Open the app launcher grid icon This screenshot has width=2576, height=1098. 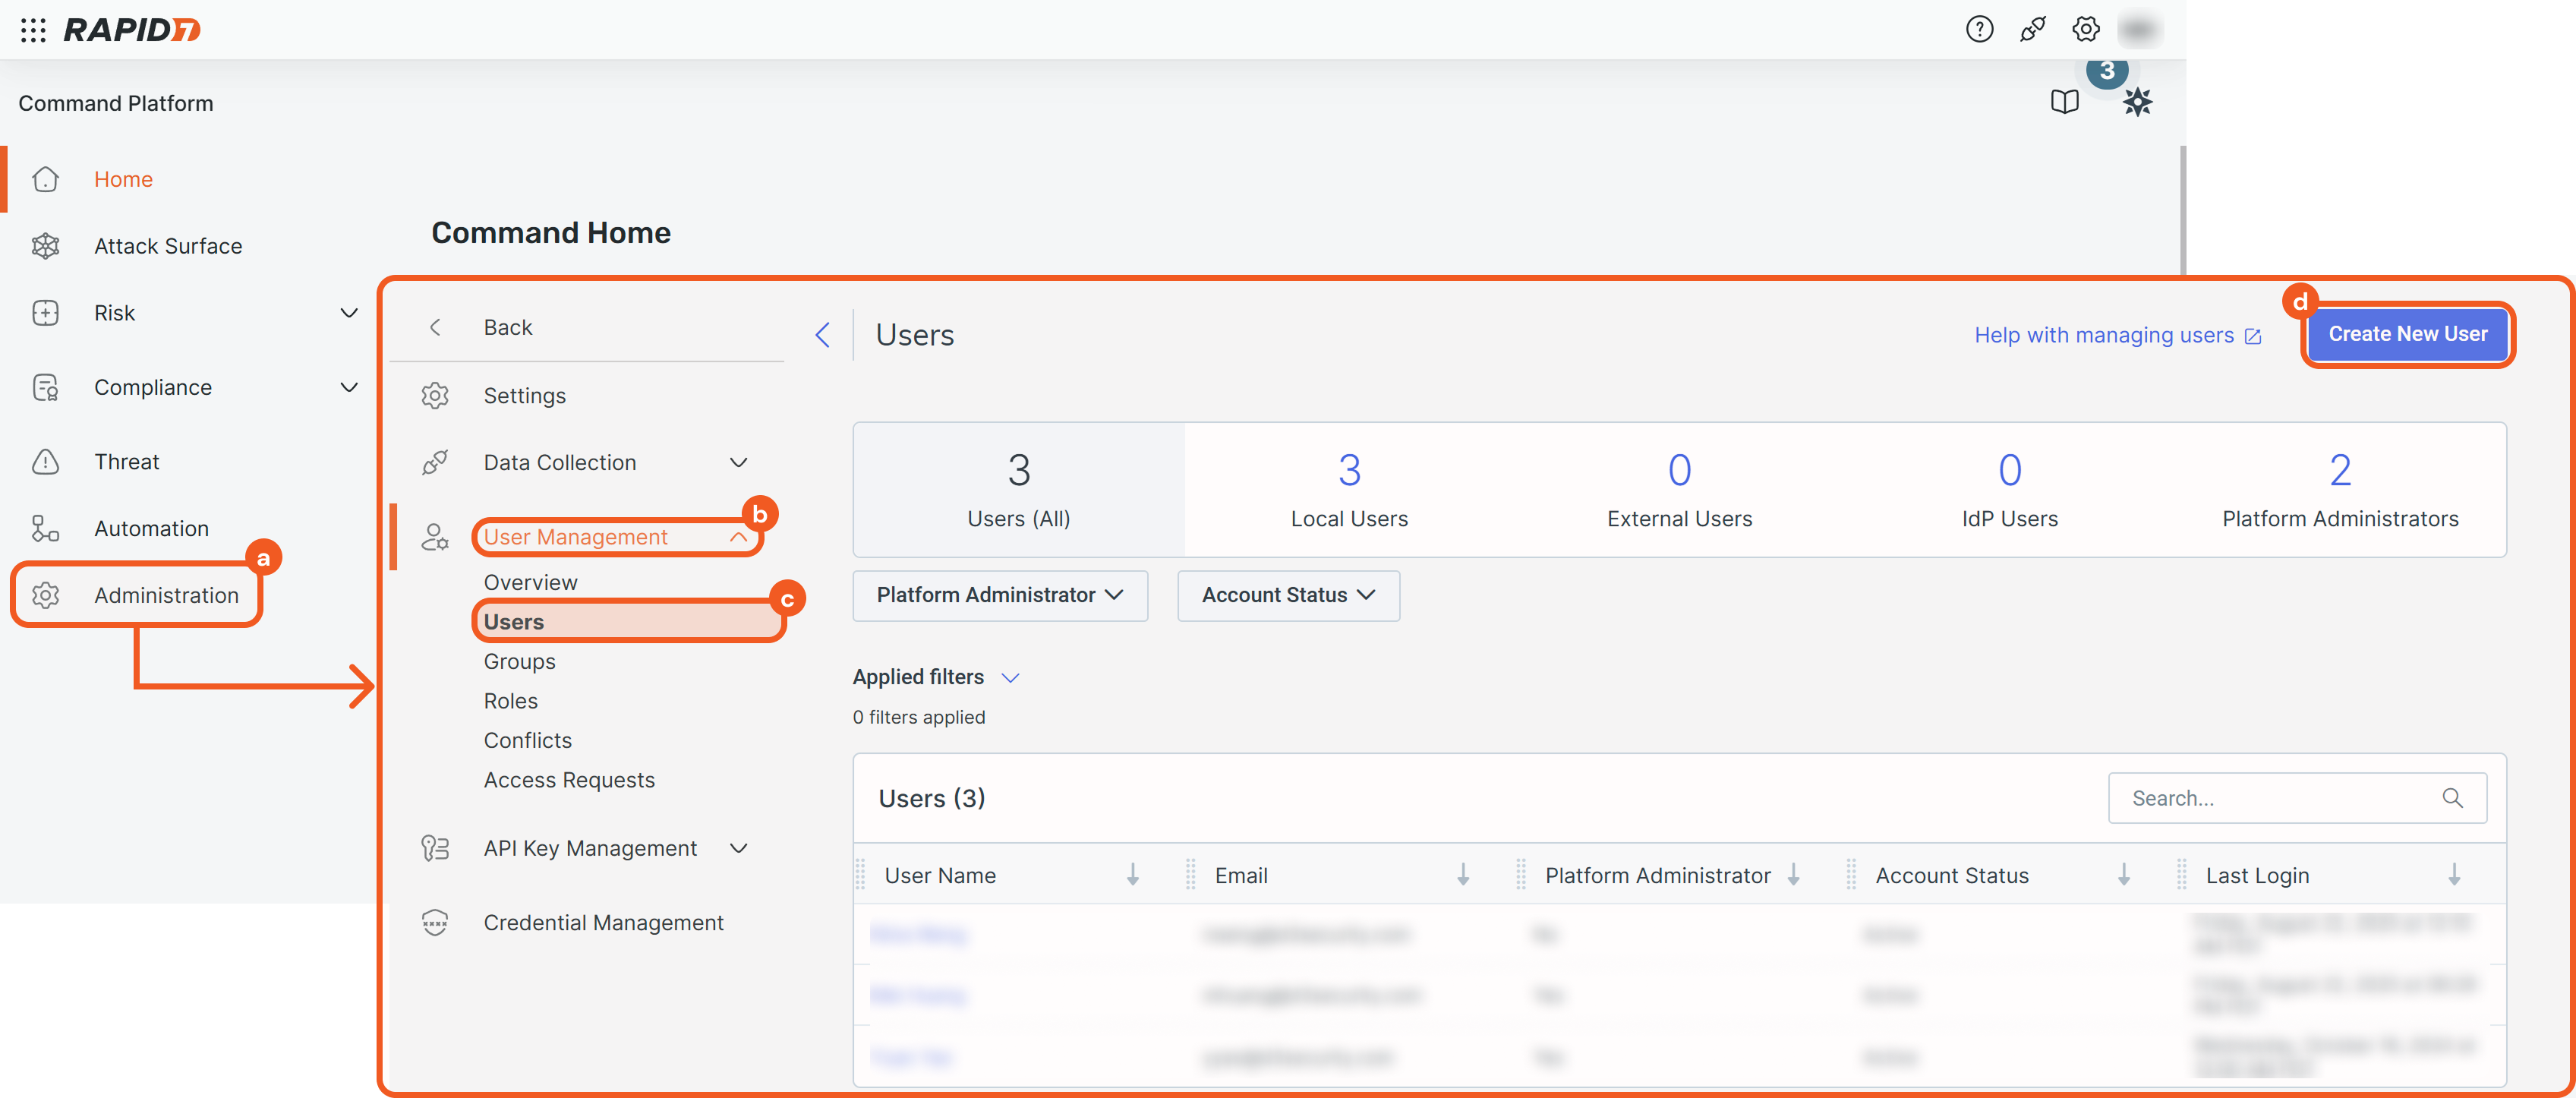pyautogui.click(x=33, y=30)
